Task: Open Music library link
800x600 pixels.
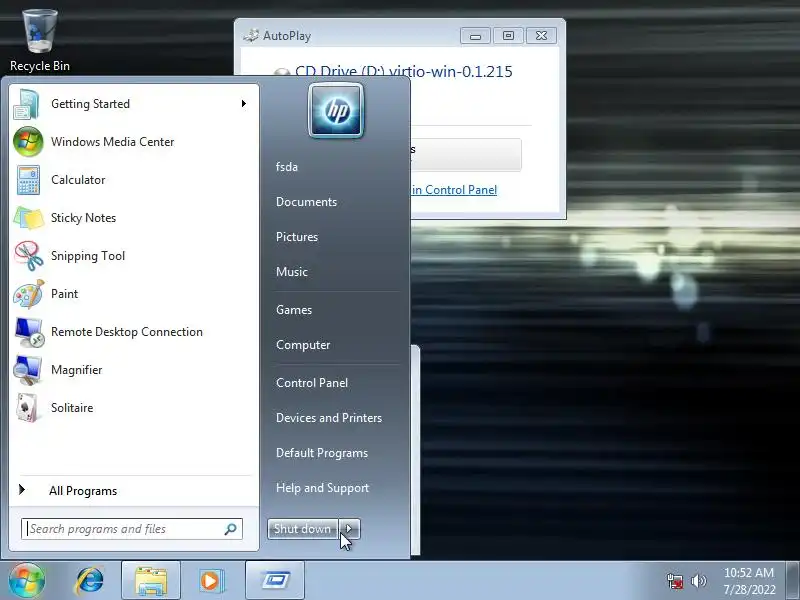Action: tap(292, 272)
